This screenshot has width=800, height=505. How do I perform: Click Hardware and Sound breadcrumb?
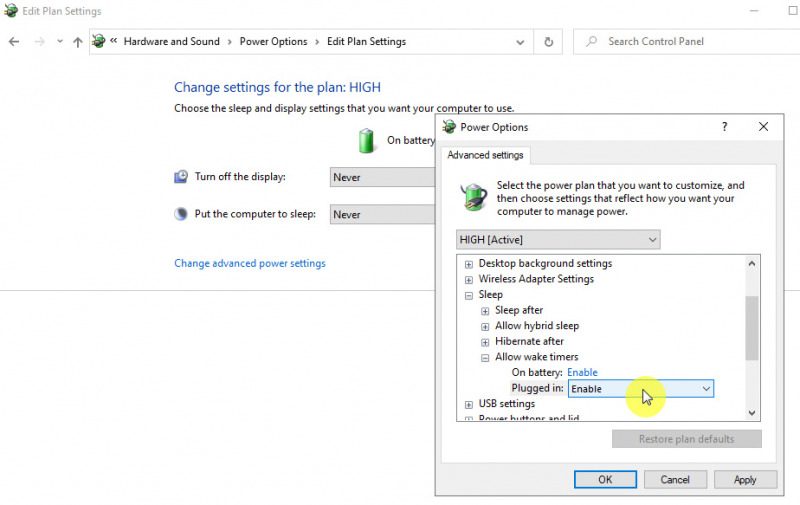point(171,41)
